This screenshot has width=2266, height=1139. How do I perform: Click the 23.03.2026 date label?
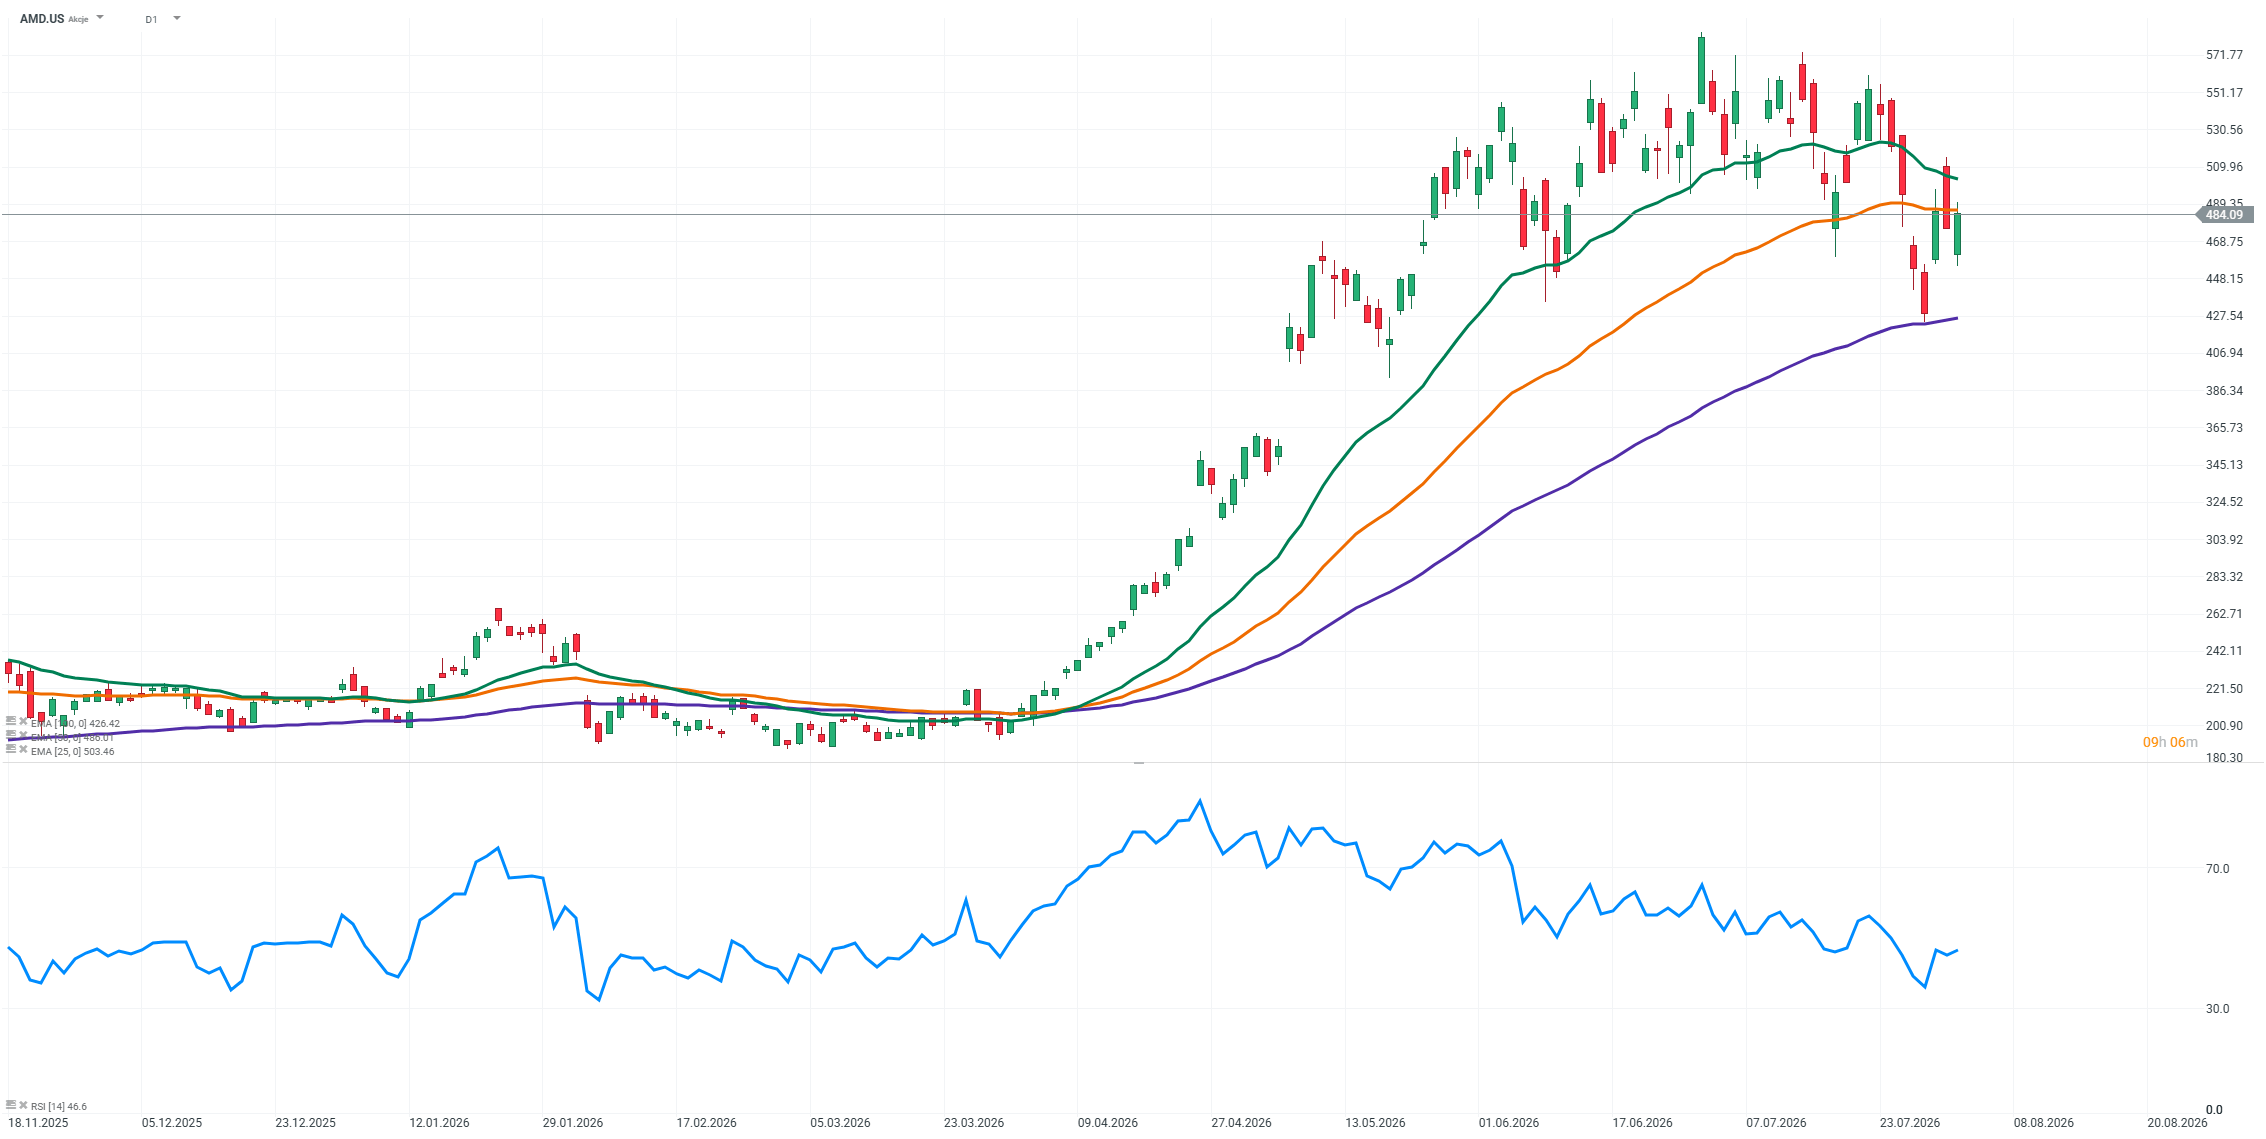(x=974, y=1123)
